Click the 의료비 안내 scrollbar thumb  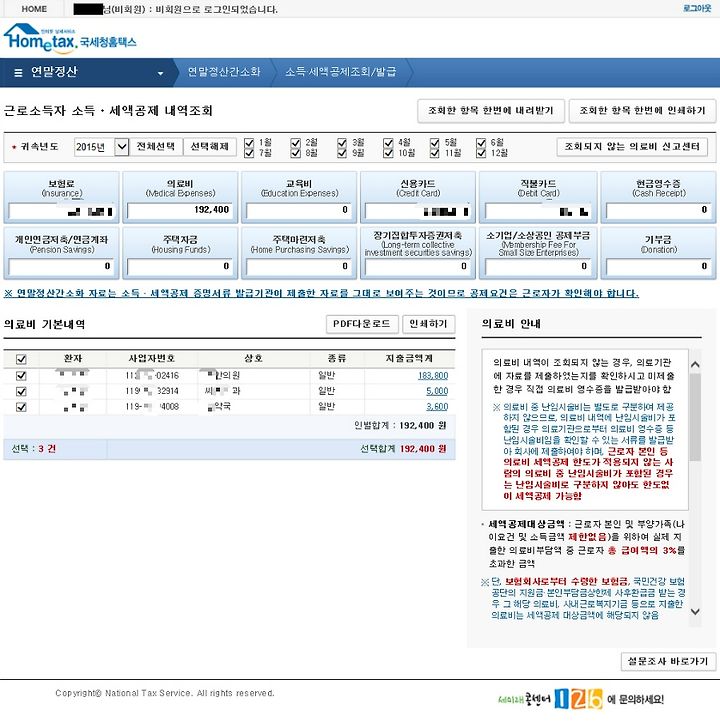695,417
